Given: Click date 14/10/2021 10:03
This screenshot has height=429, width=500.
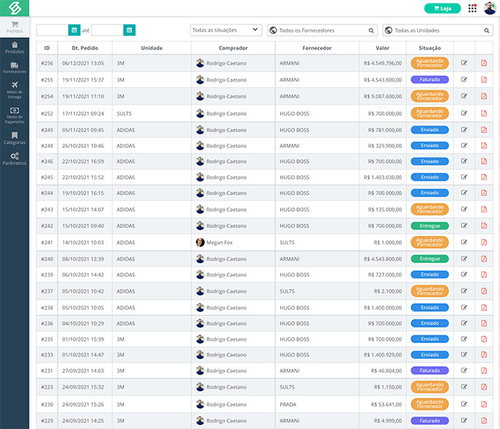Looking at the screenshot, I should [83, 242].
